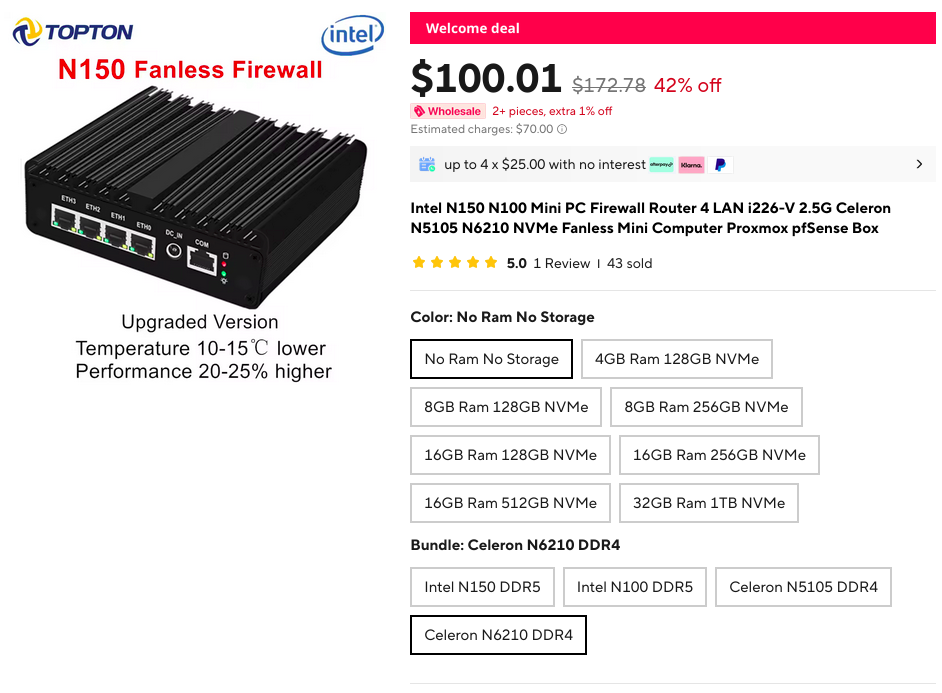Click the estimated charges info icon
Screen dimensions: 942x693
(x=562, y=129)
